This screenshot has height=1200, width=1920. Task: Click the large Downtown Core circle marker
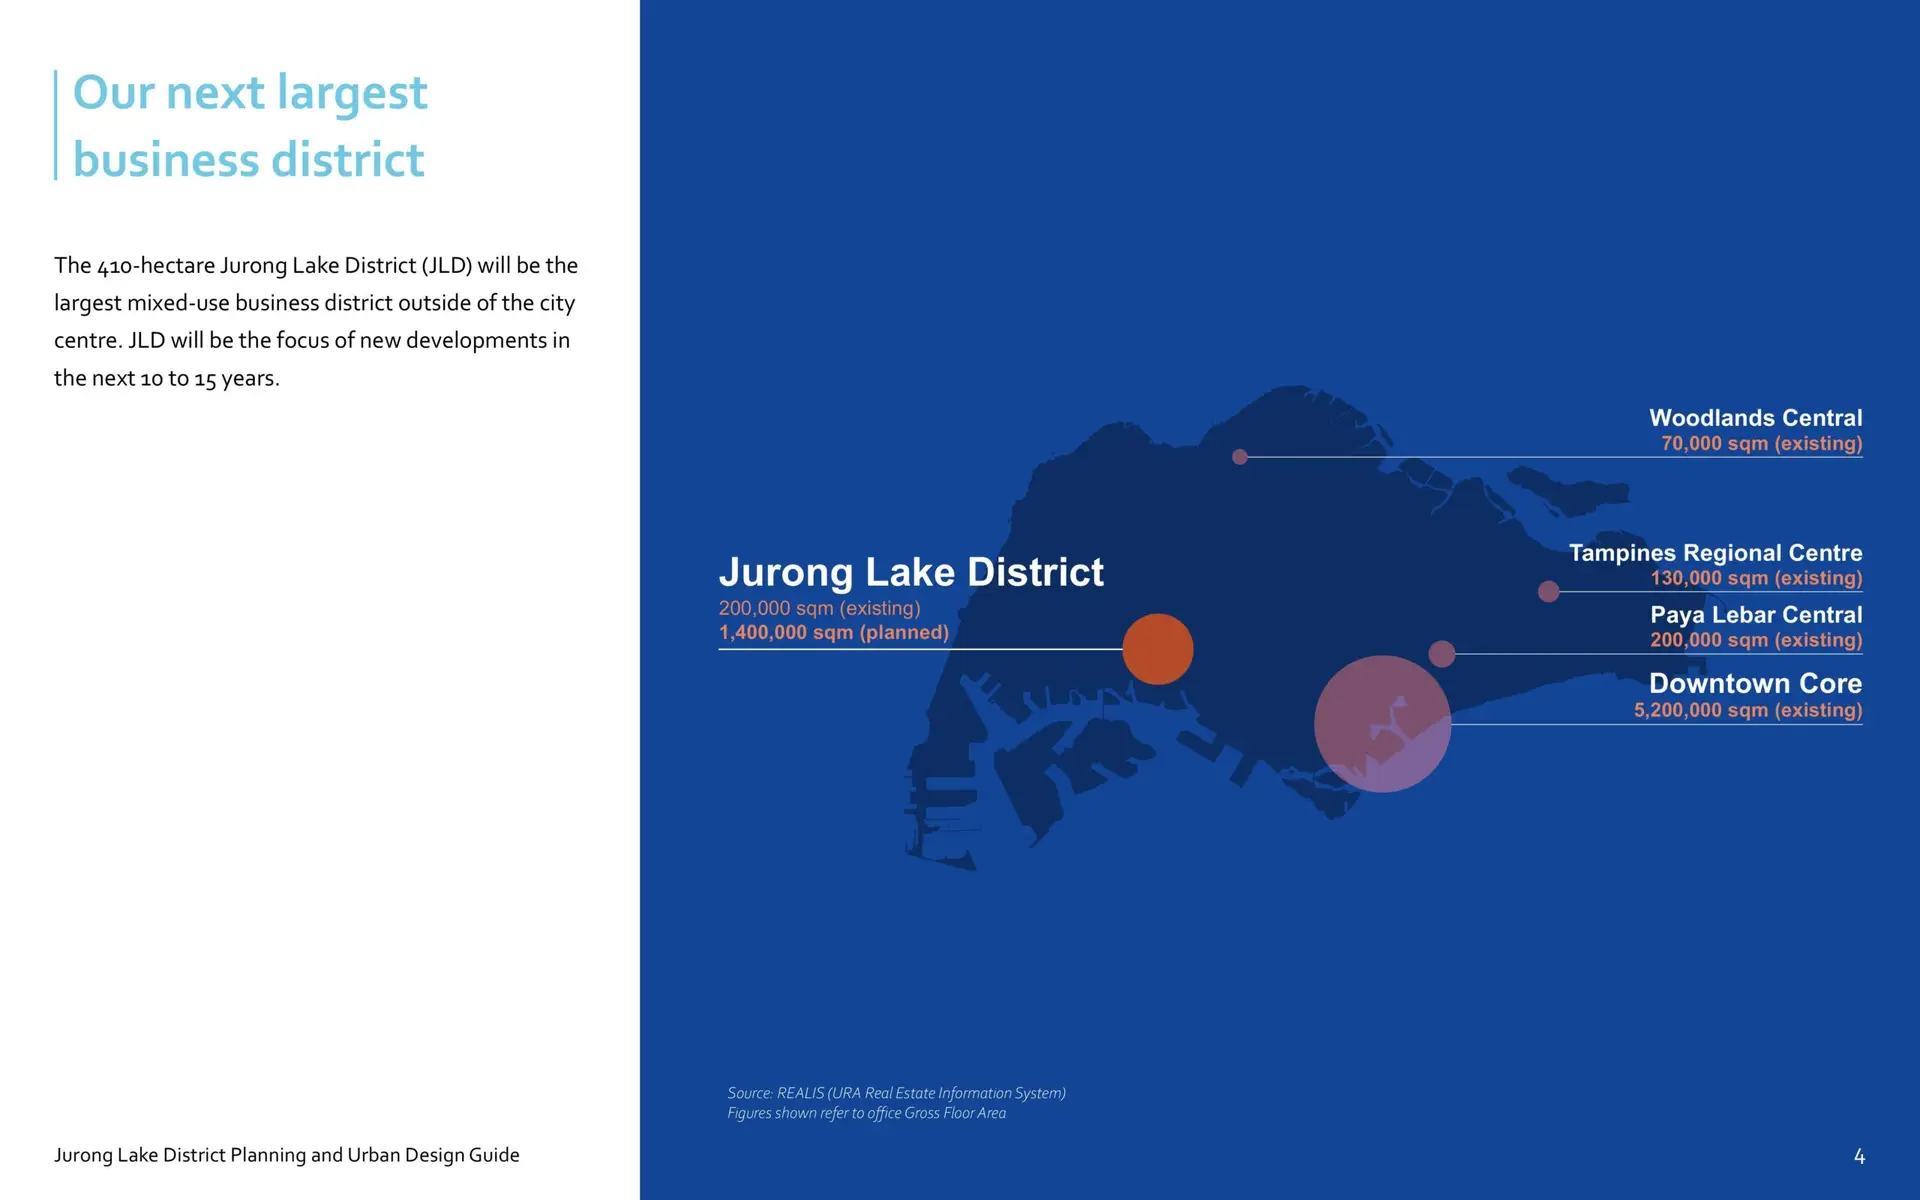click(x=1382, y=724)
